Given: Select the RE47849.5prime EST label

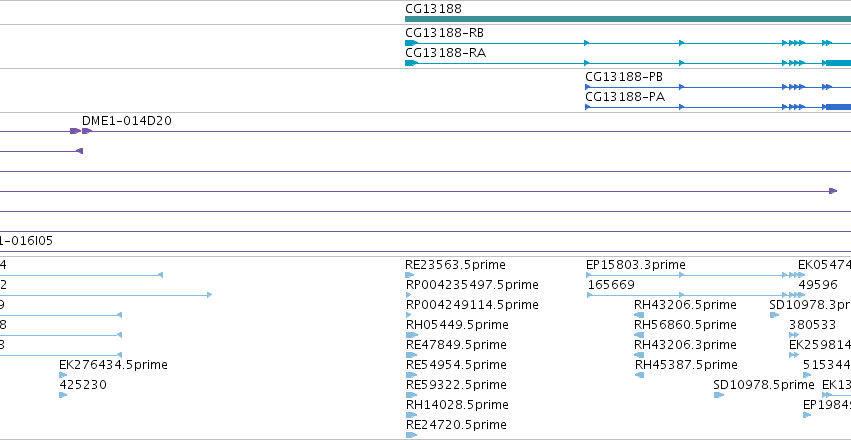Looking at the screenshot, I should click(456, 345).
